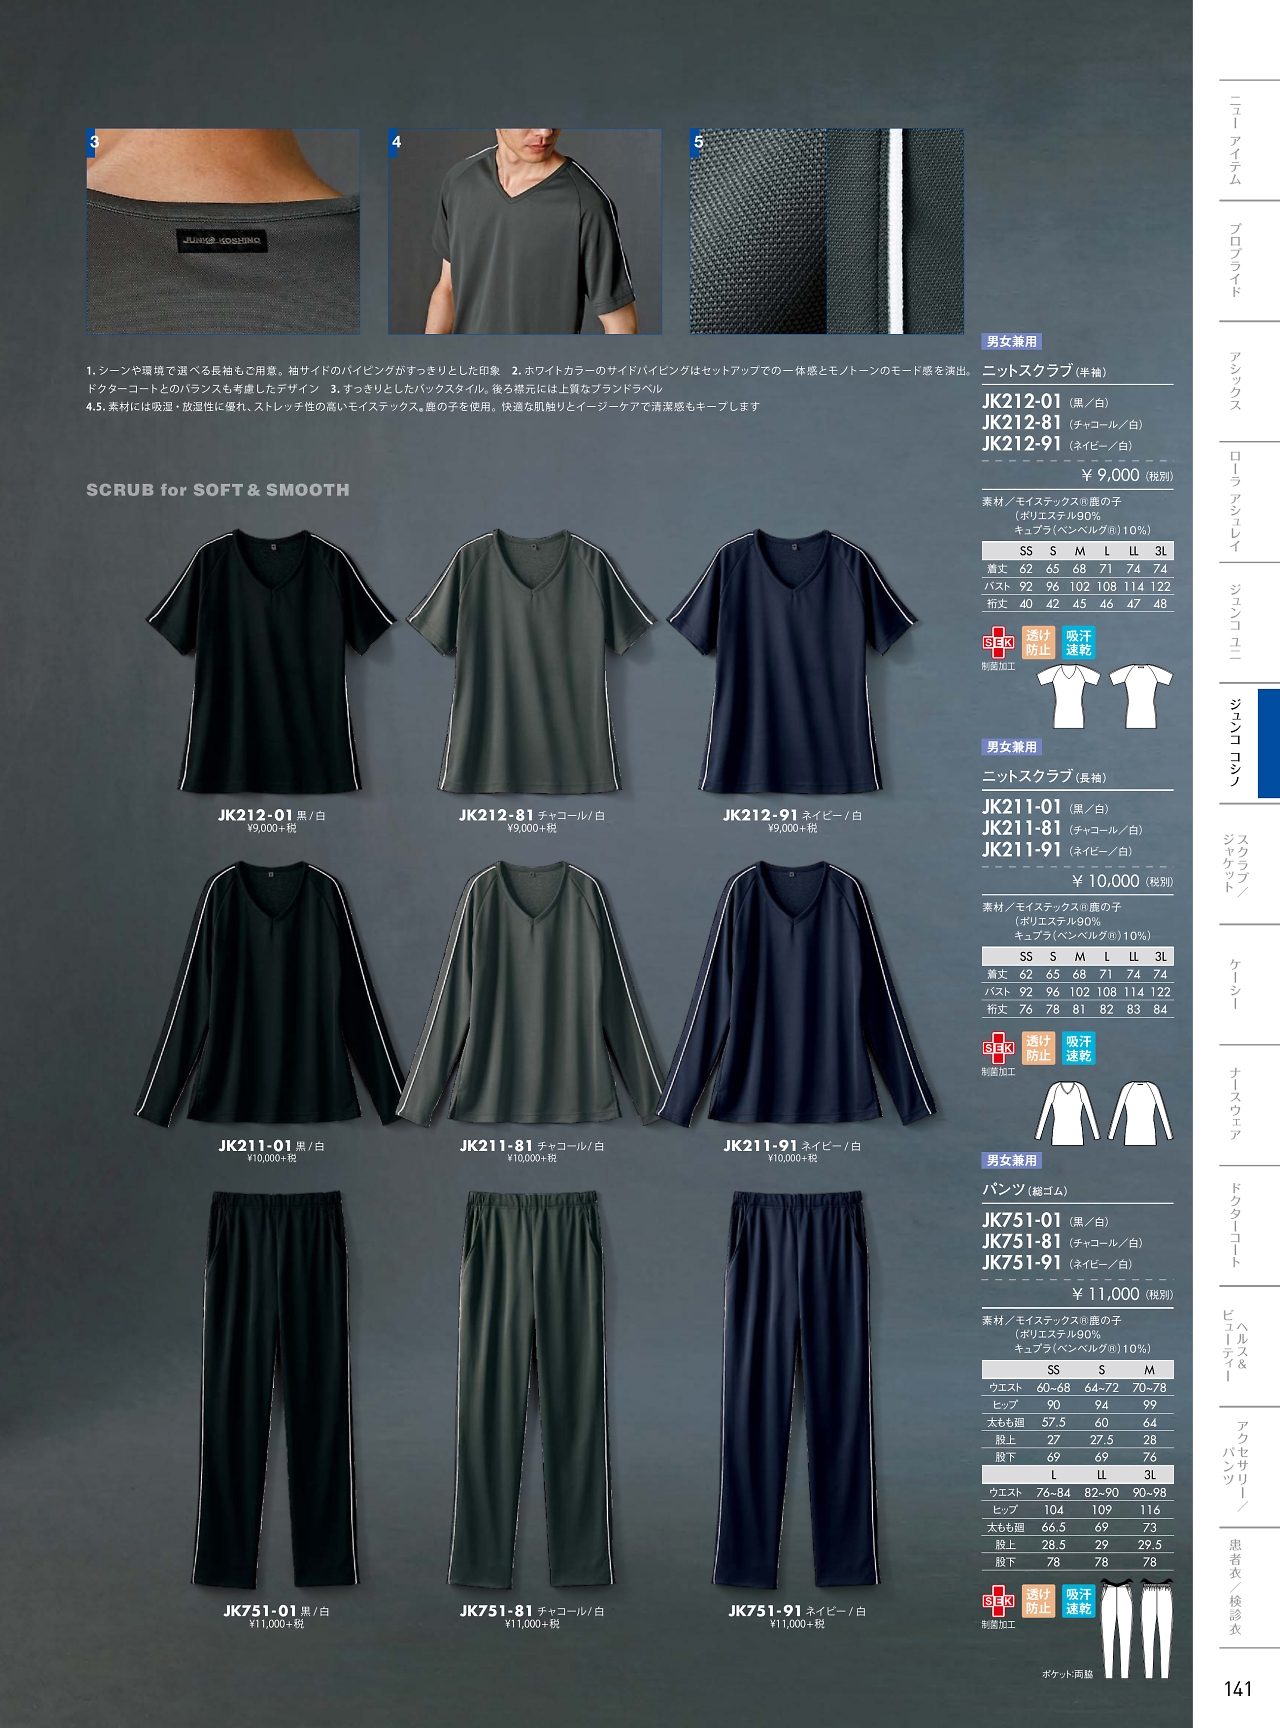Click the SEK icon in the pants section
The image size is (1280, 1728).
(x=998, y=1601)
